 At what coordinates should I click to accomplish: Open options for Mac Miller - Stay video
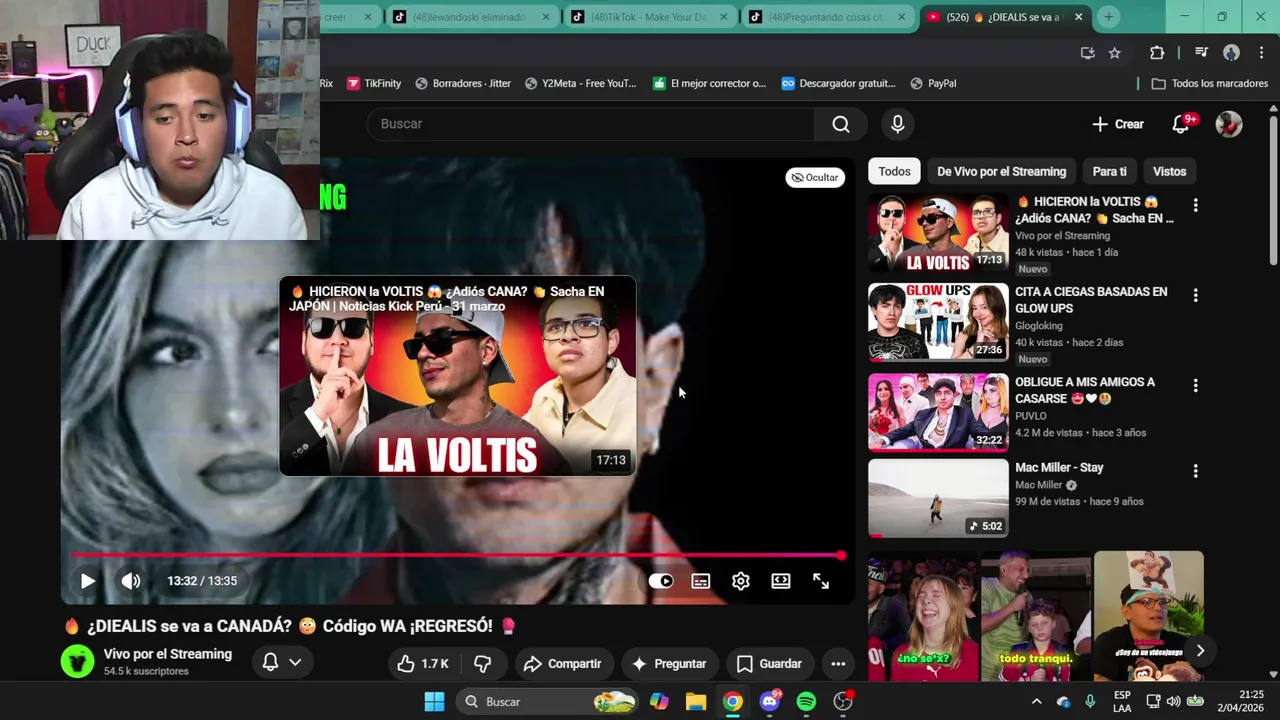[x=1195, y=471]
